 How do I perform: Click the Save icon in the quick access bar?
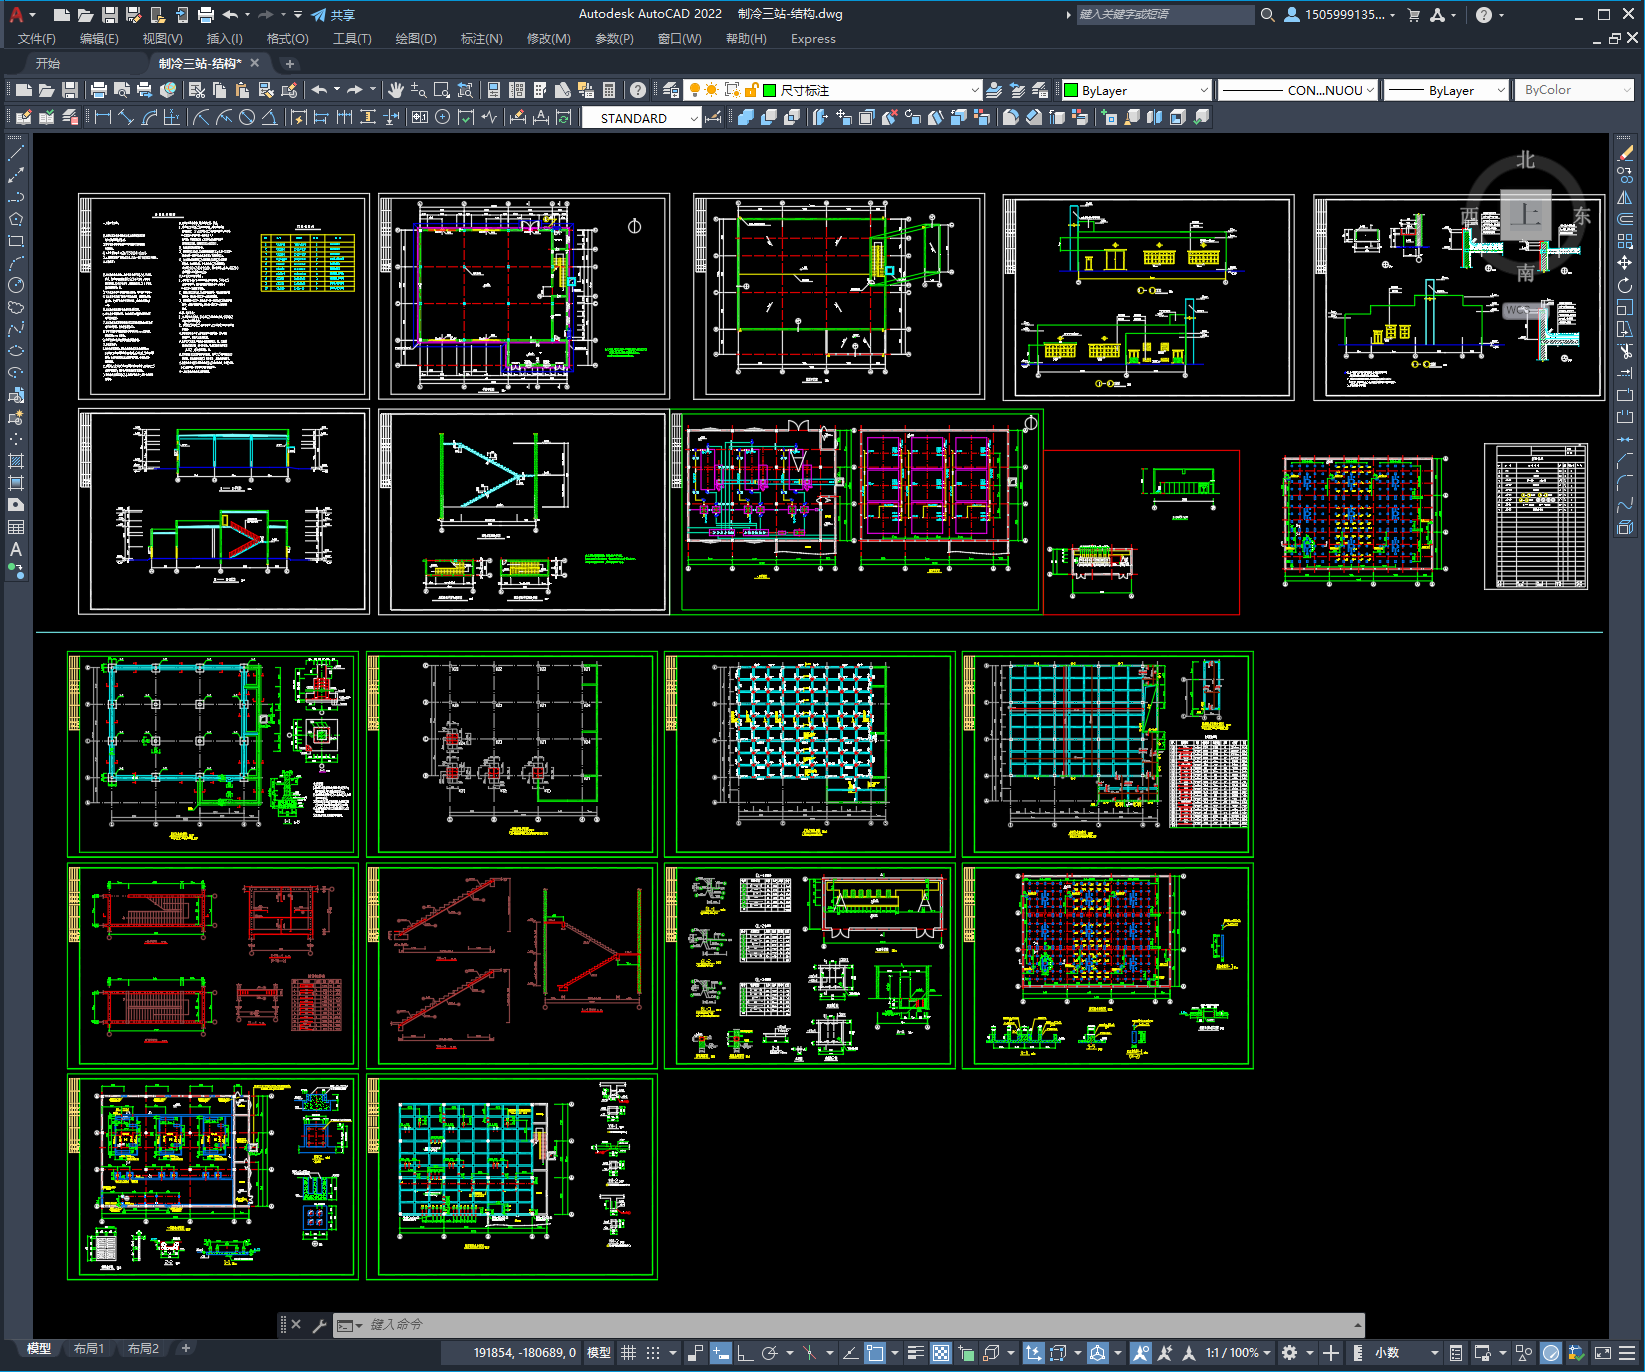[x=110, y=15]
